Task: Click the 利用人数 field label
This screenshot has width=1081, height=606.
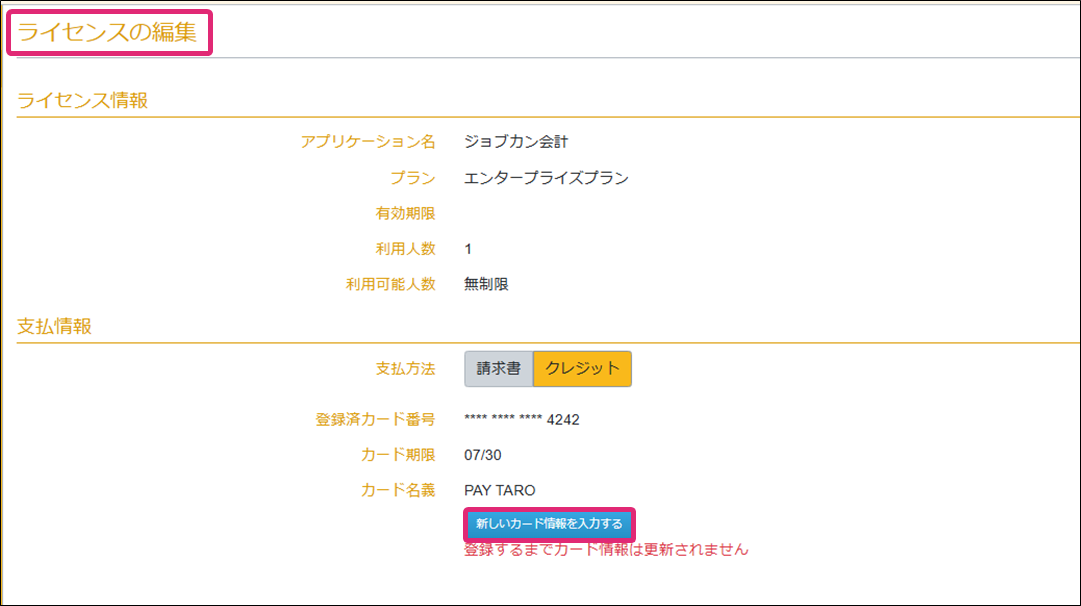Action: point(405,248)
